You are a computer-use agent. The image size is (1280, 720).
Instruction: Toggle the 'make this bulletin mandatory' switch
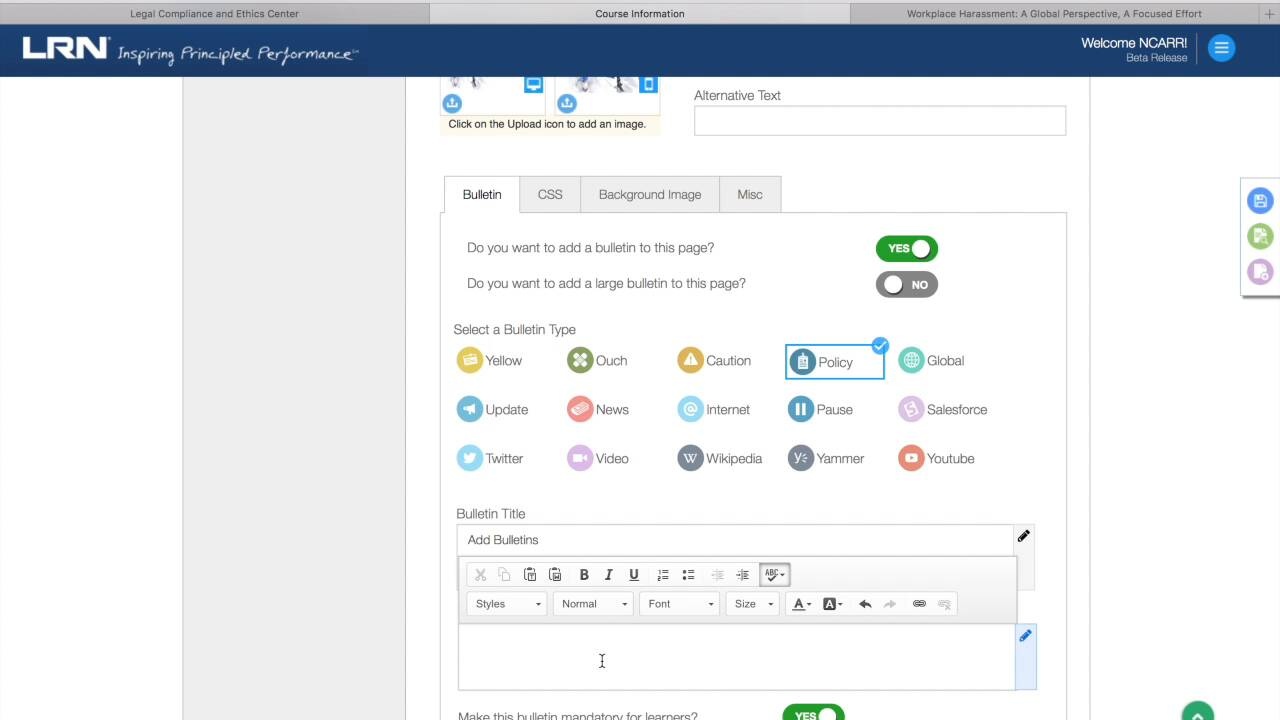(x=813, y=713)
